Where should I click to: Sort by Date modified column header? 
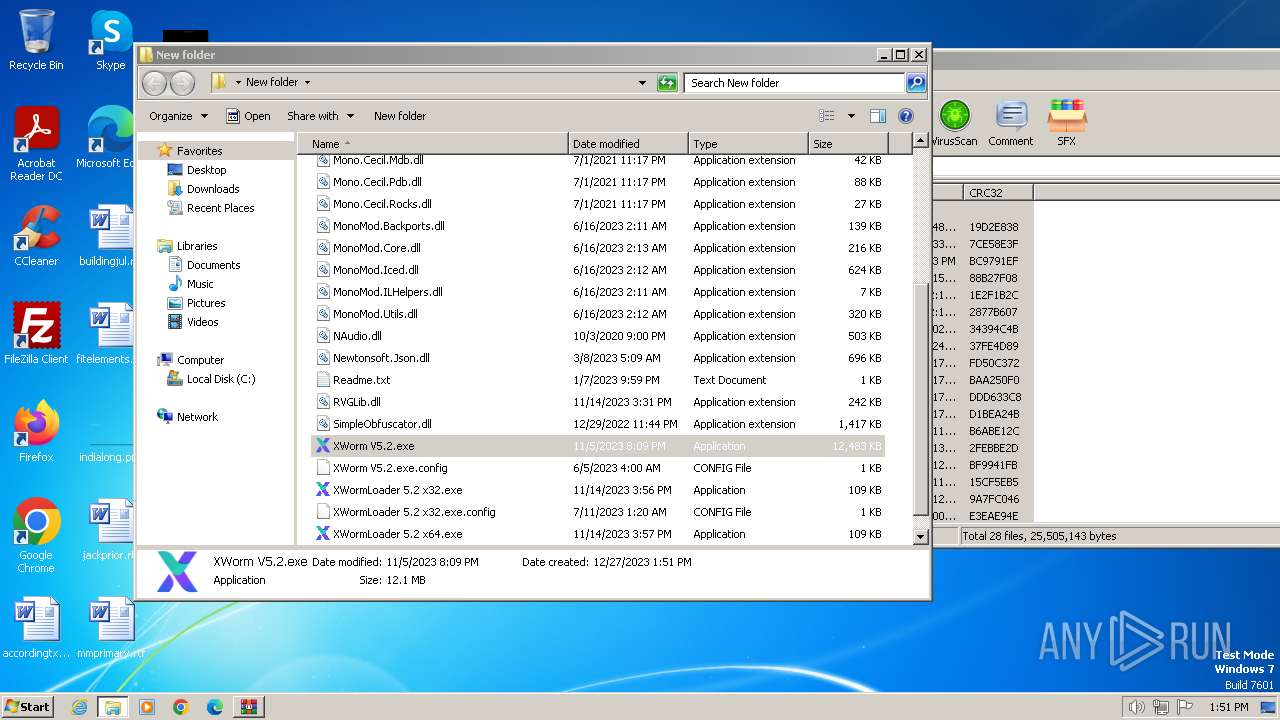[628, 144]
